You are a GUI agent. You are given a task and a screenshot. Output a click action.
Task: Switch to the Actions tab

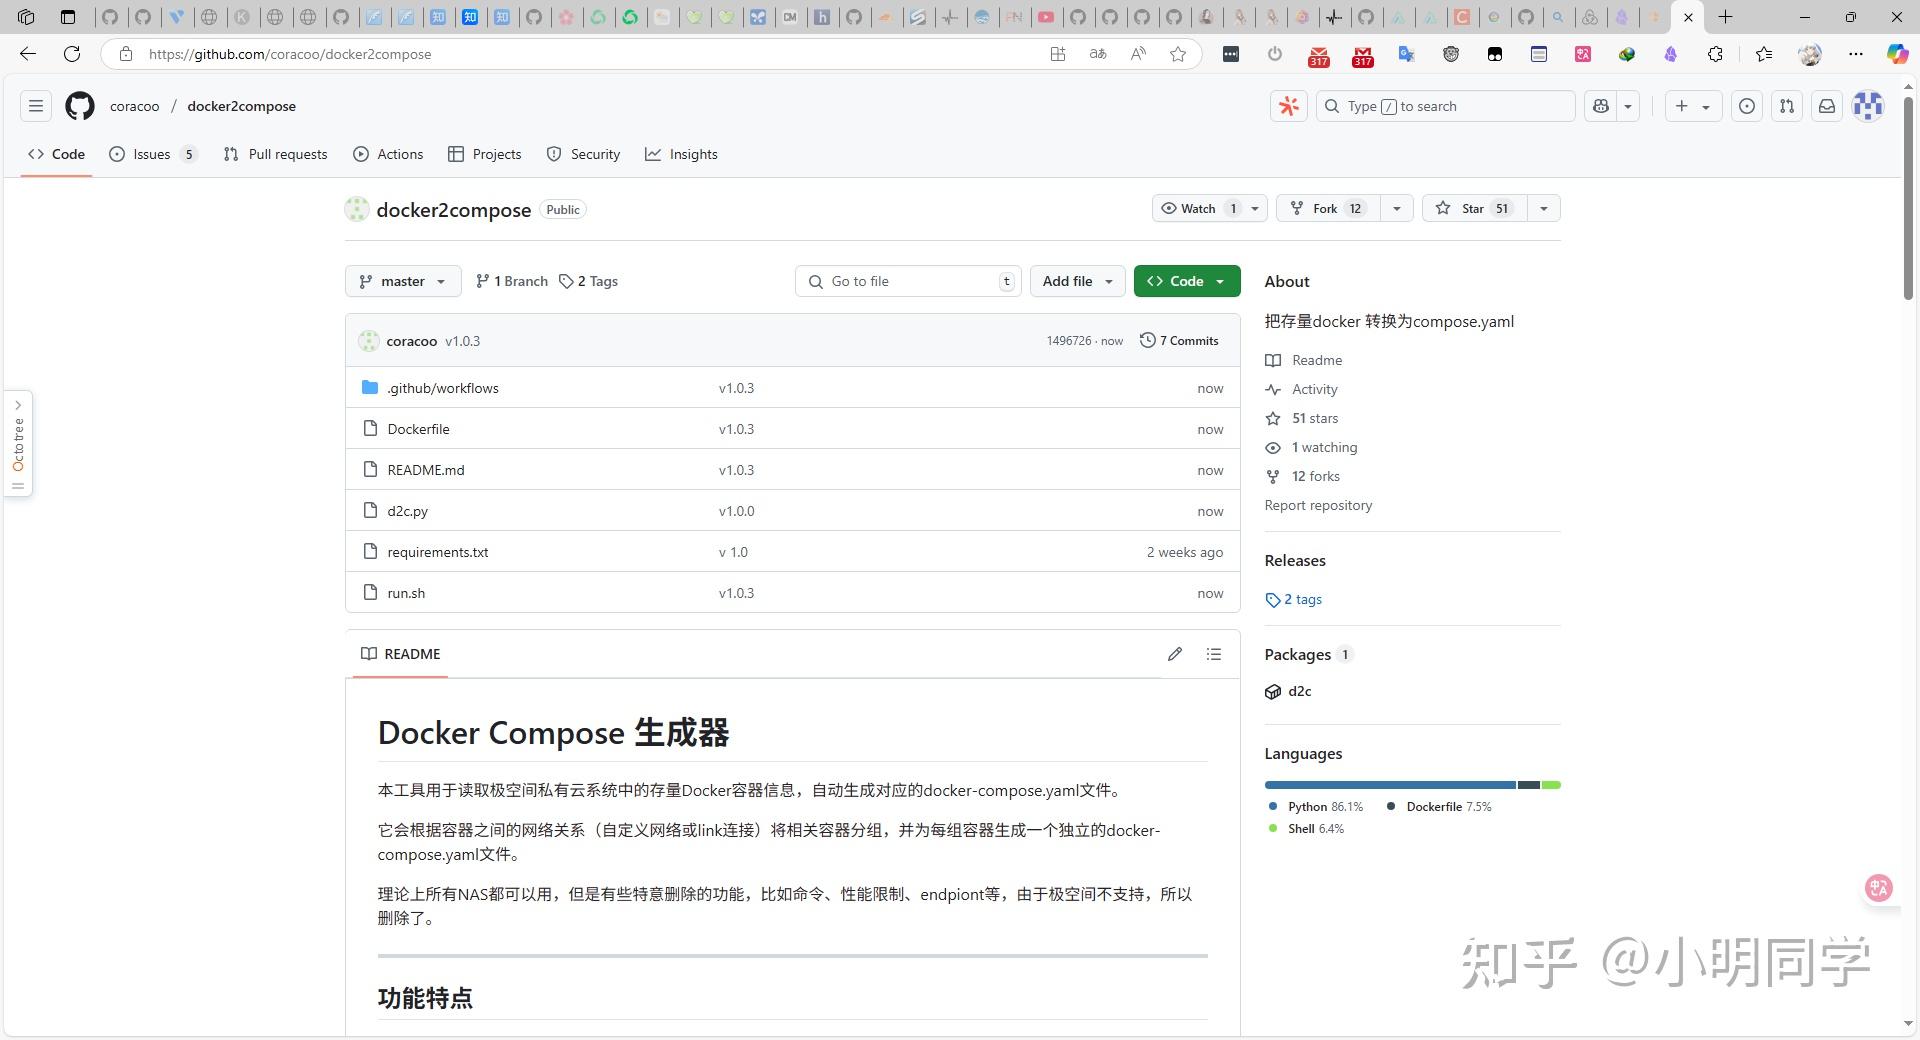point(388,154)
